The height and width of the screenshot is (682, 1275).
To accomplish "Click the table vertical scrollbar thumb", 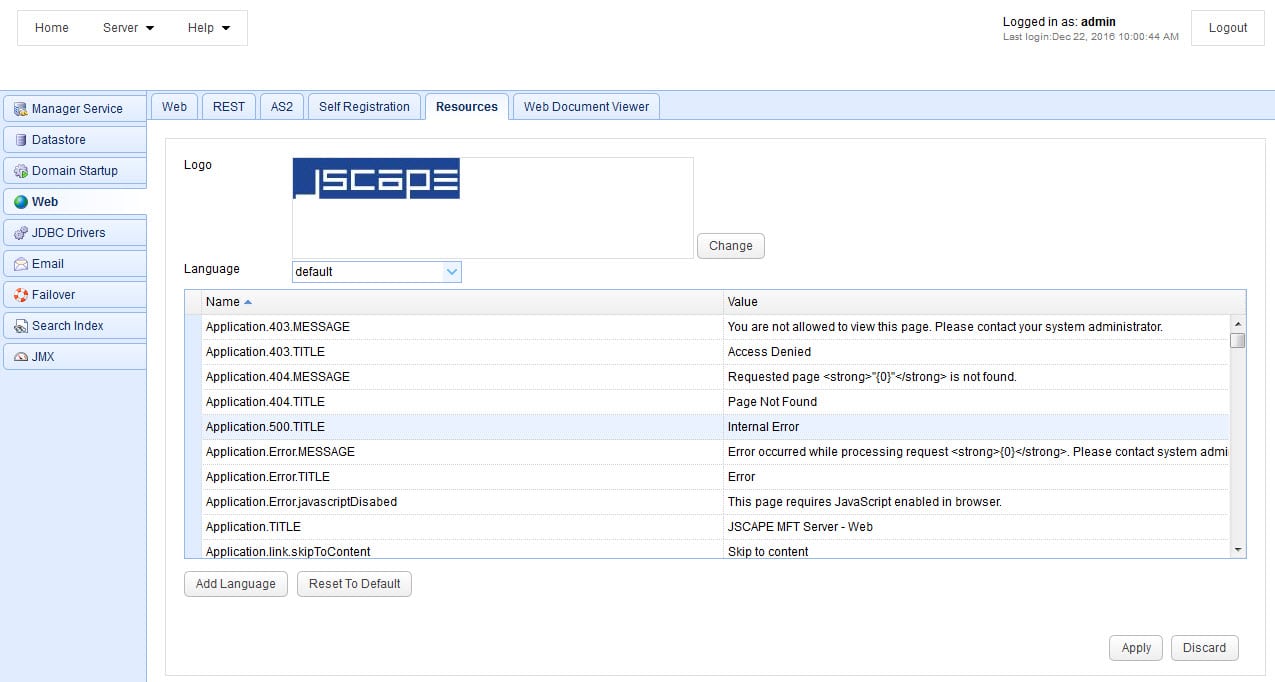I will (x=1238, y=340).
